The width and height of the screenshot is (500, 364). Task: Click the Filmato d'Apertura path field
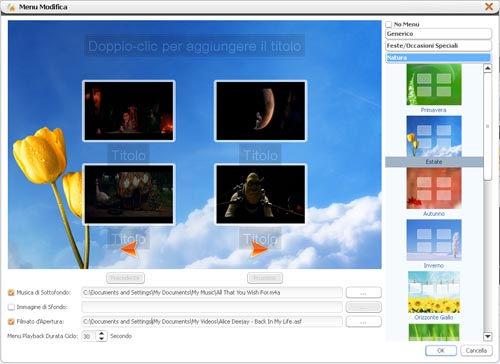click(x=212, y=322)
